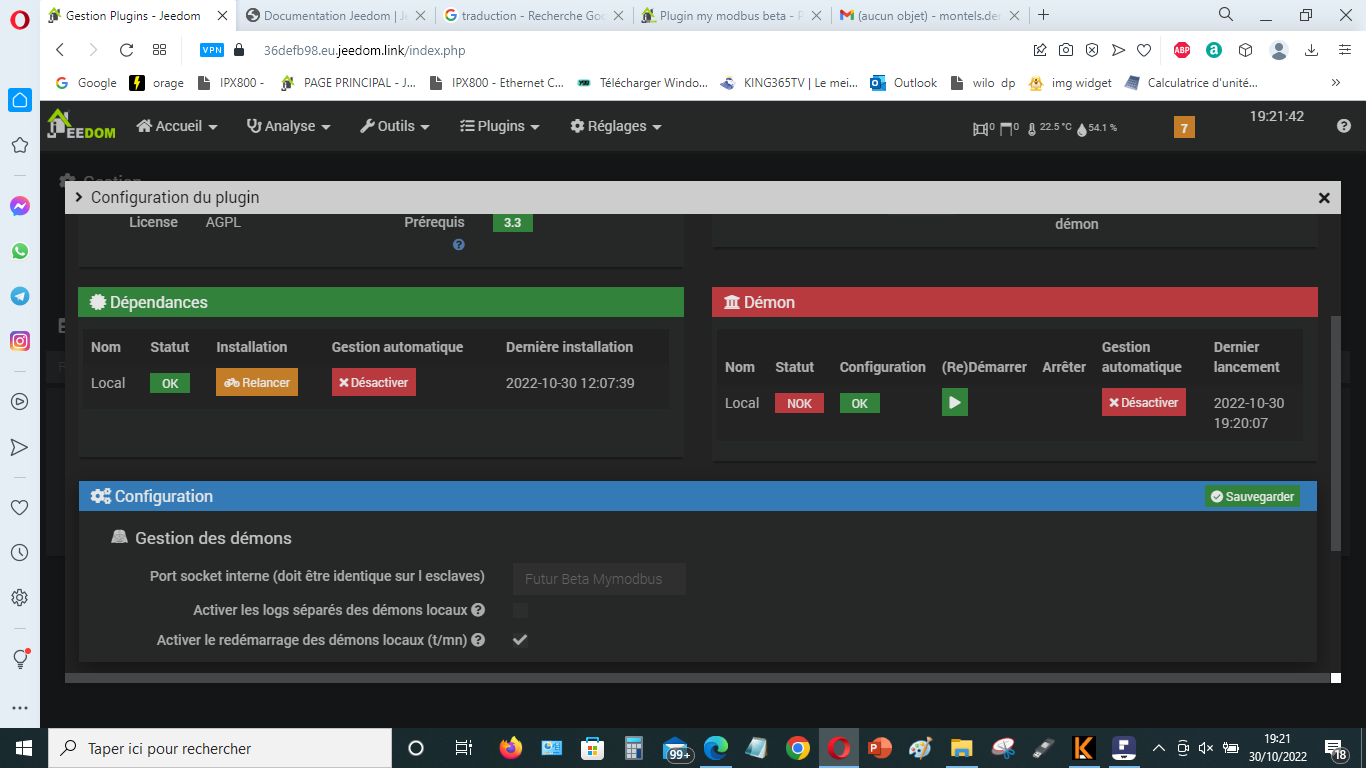Open Firefox from Windows taskbar
This screenshot has height=768, width=1366.
point(511,748)
